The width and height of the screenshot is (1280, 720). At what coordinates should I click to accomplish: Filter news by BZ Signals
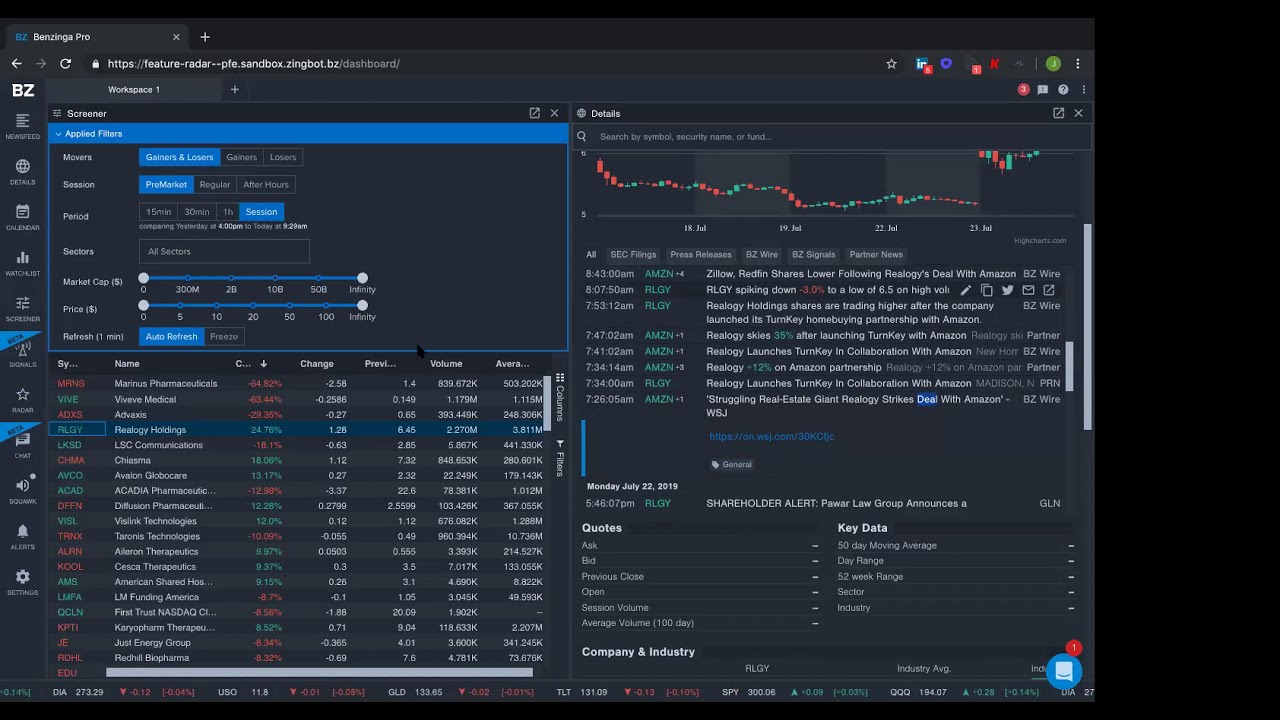click(x=814, y=255)
